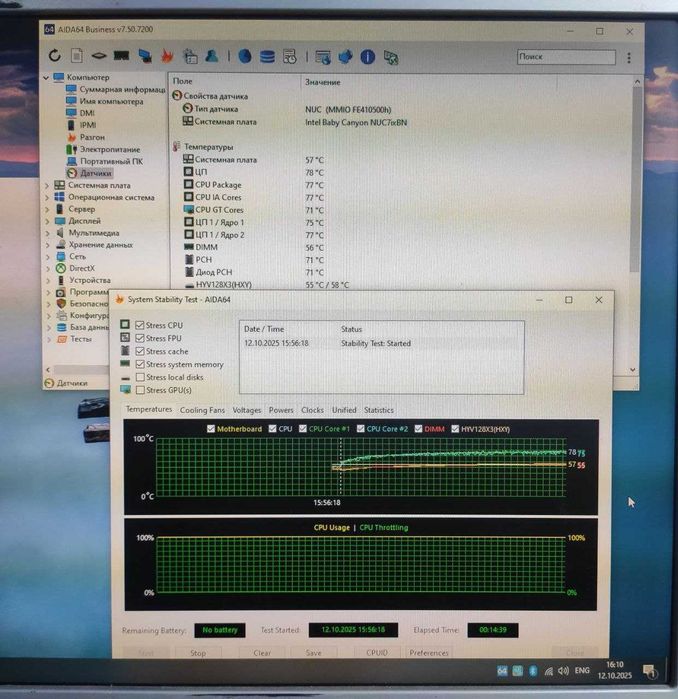Viewport: 678px width, 699px height.
Task: Expand the Системная плата tree node
Action: [47, 185]
